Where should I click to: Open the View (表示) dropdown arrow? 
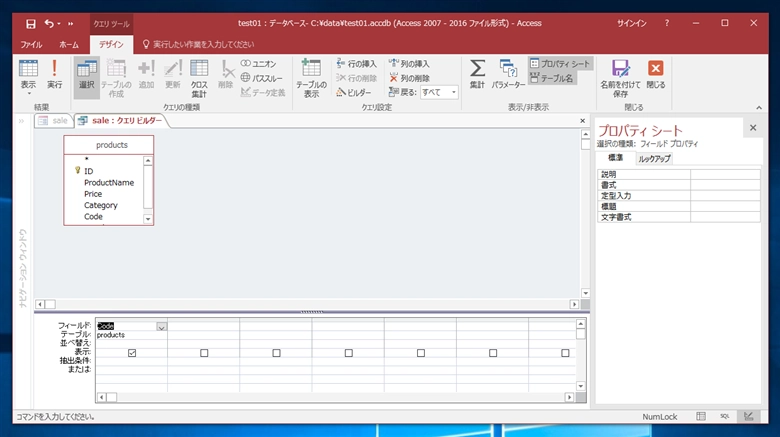coord(28,94)
